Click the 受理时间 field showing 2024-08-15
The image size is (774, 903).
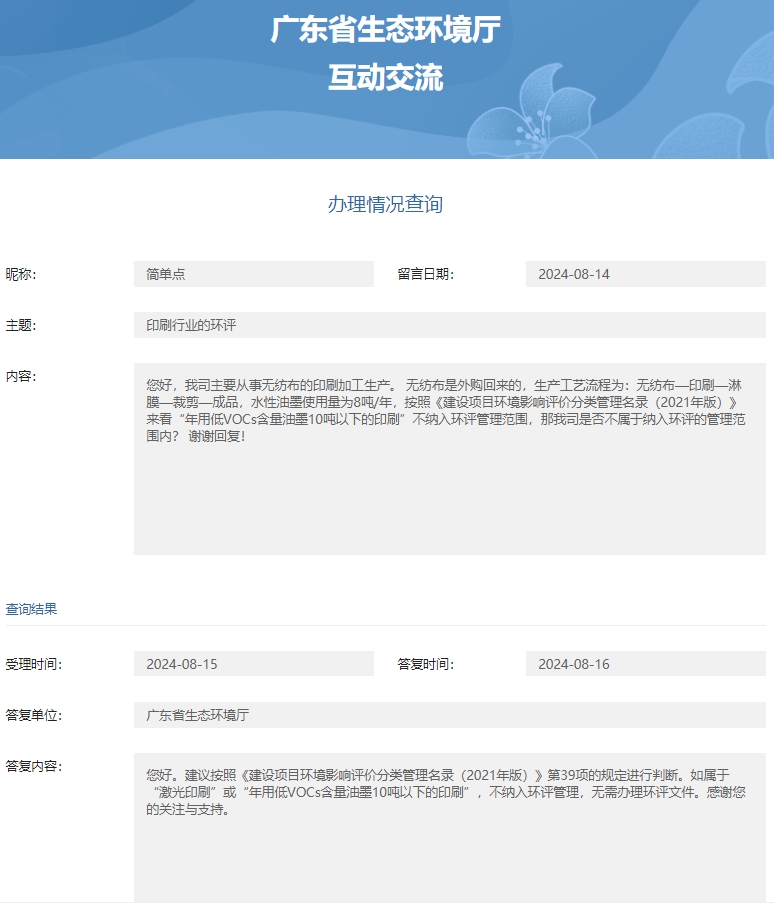pyautogui.click(x=253, y=664)
